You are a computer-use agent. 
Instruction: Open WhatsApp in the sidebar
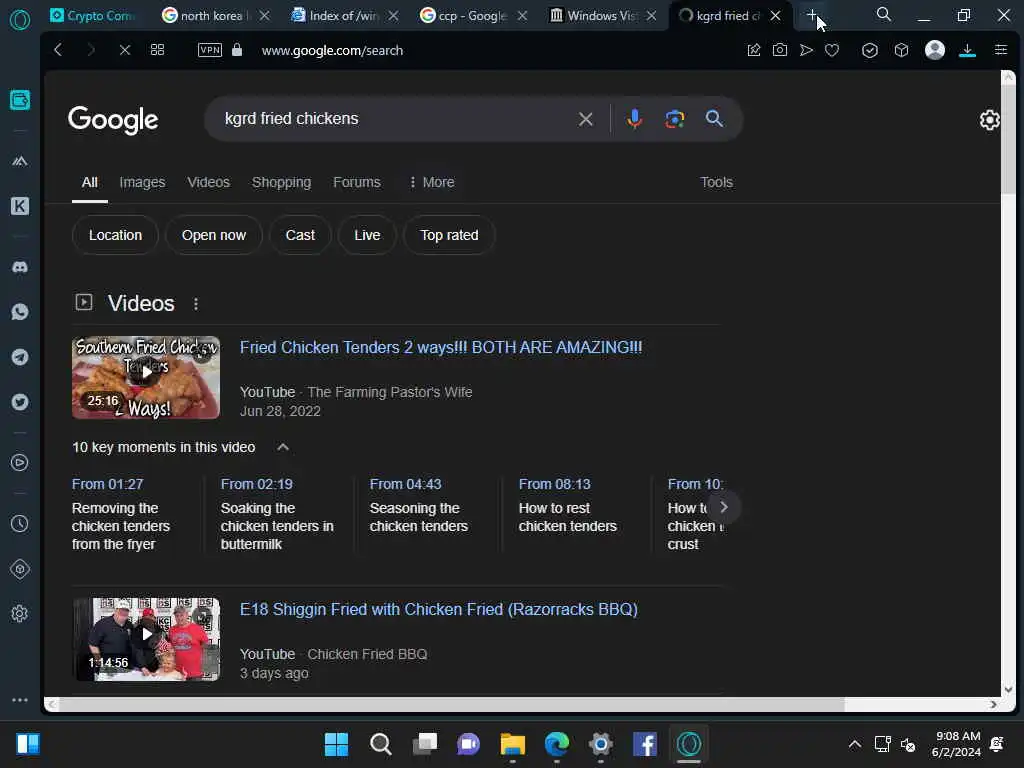20,312
